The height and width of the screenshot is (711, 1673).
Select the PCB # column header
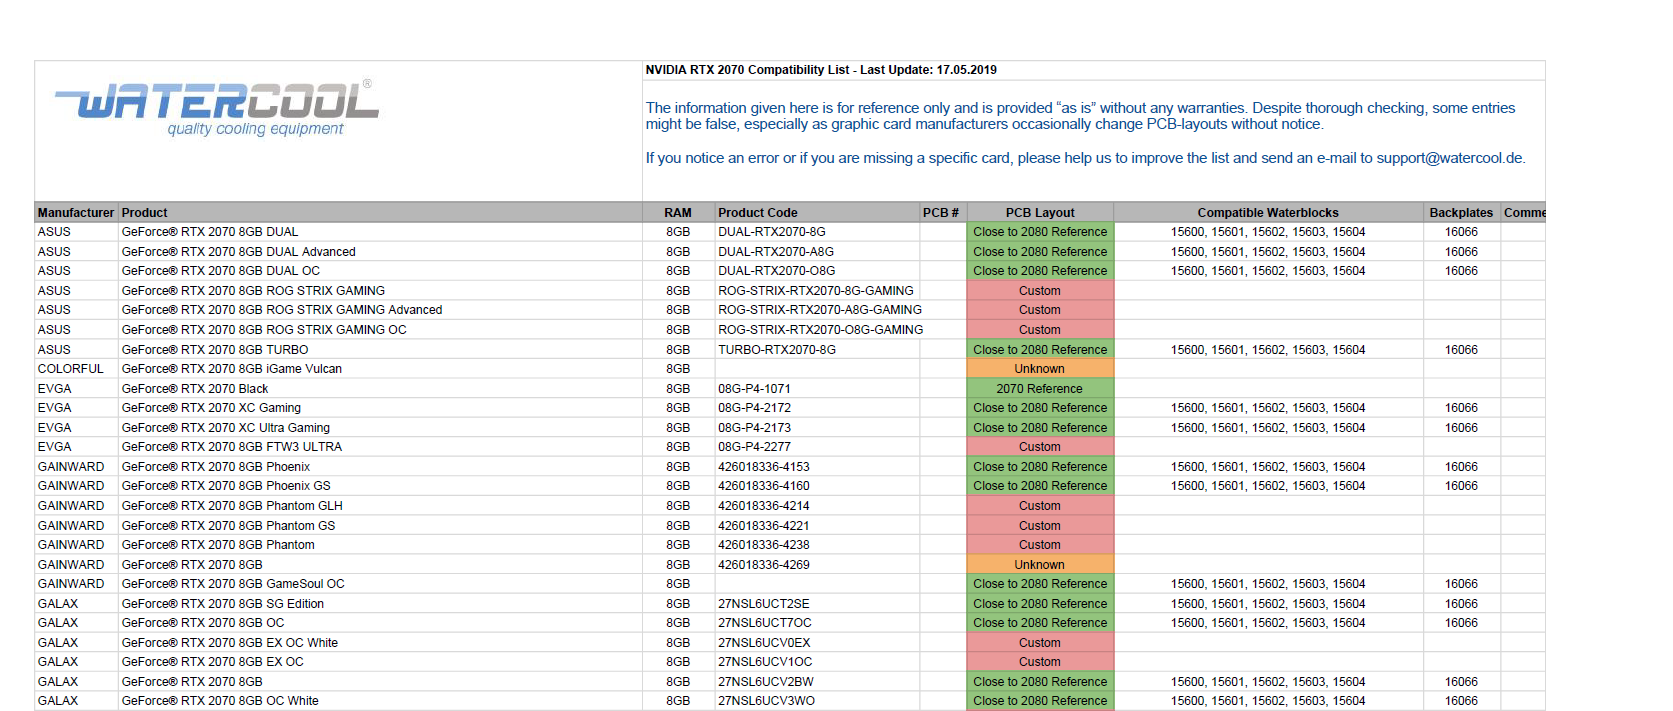[x=941, y=213]
